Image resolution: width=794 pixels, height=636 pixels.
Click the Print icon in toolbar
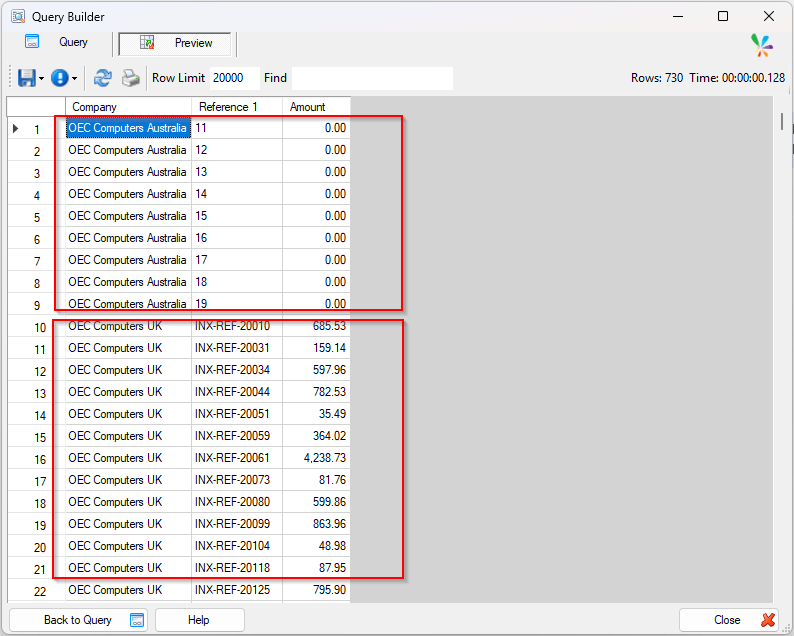(x=131, y=78)
